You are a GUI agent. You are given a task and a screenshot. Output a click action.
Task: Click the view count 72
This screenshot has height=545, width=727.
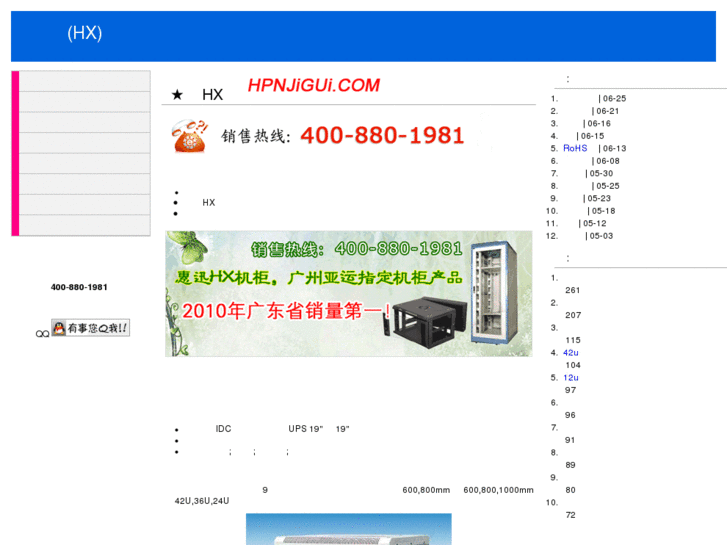(570, 515)
